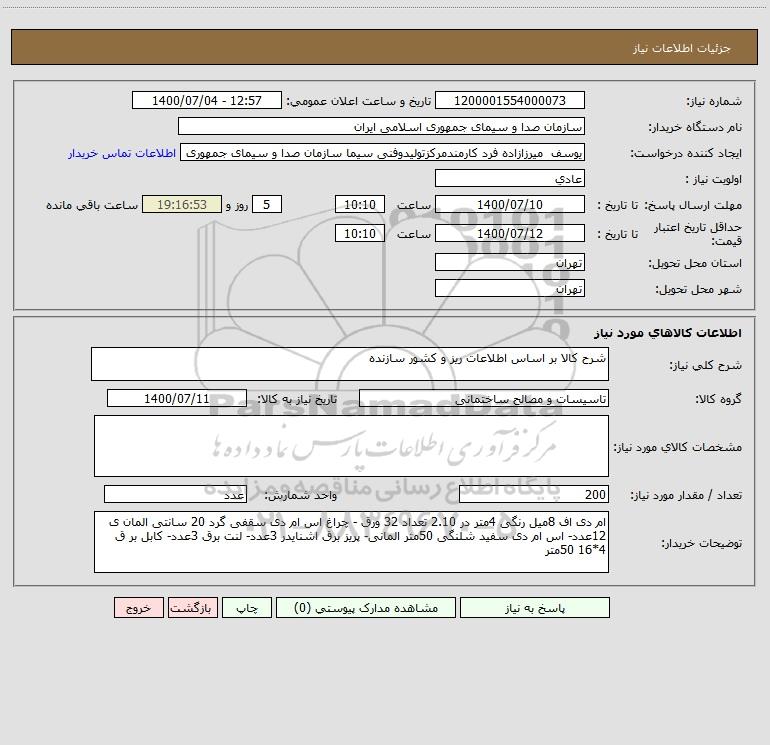Viewport: 770px width, 745px height.
Task: Click the buyer organization name field
Action: coord(381,126)
